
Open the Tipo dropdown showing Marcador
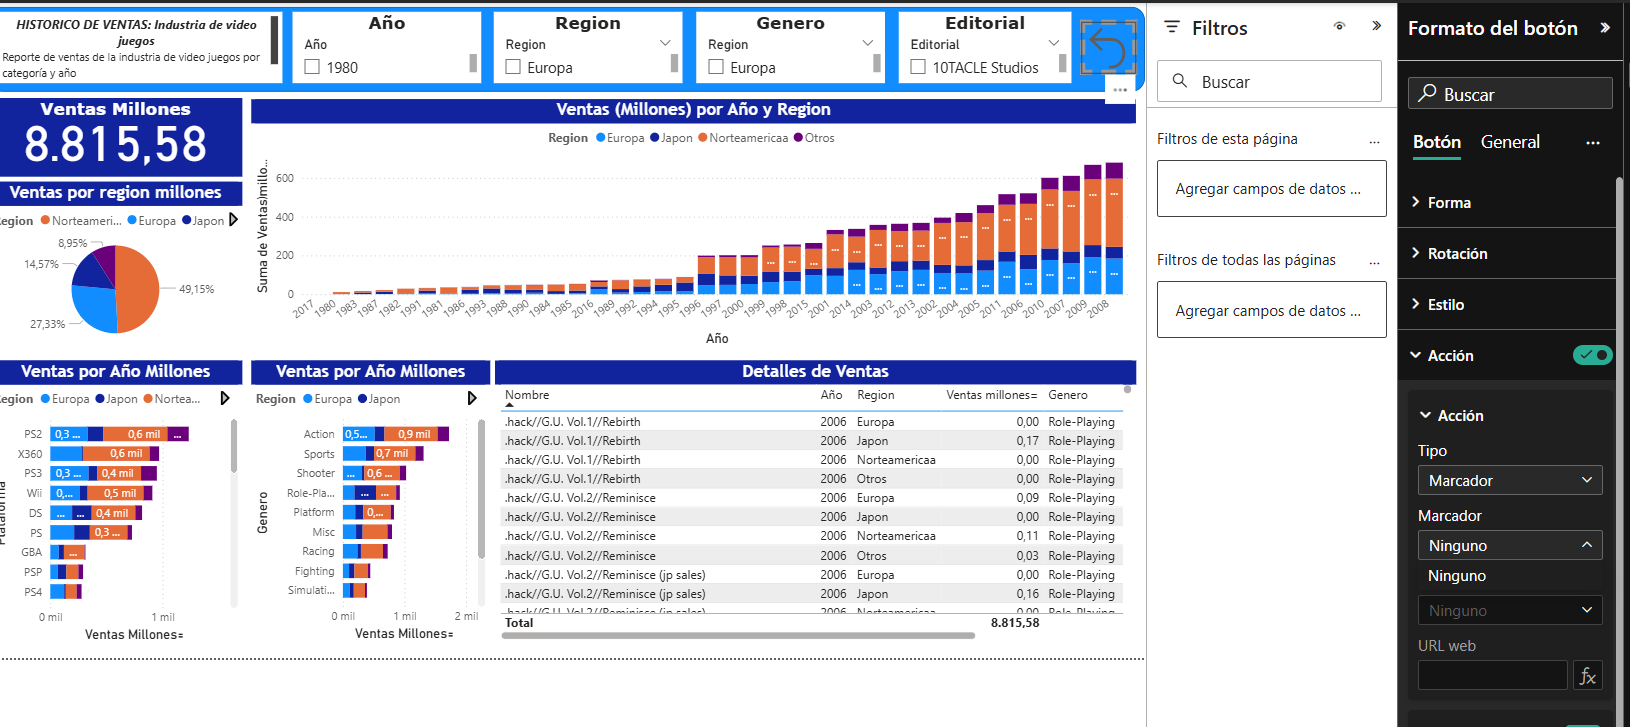tap(1509, 480)
